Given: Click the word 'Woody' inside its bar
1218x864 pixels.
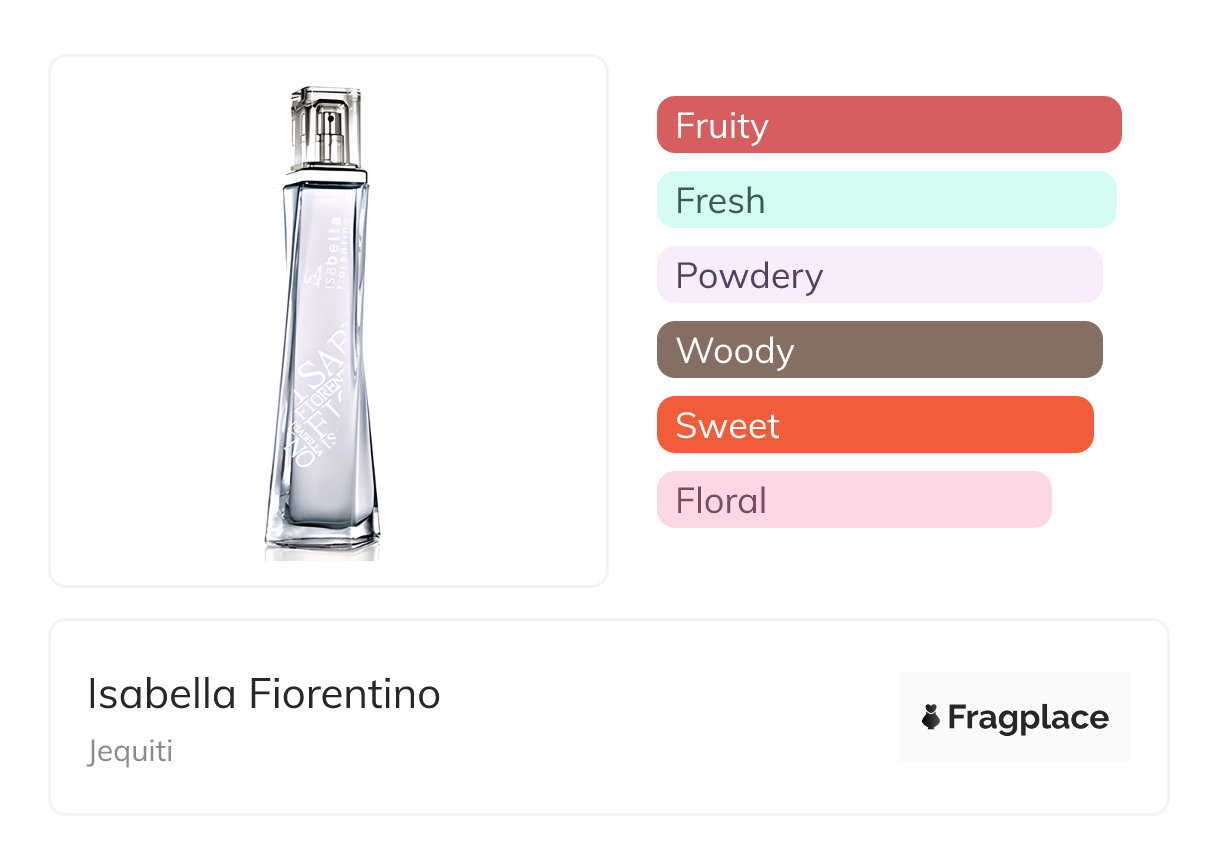Looking at the screenshot, I should (x=735, y=351).
